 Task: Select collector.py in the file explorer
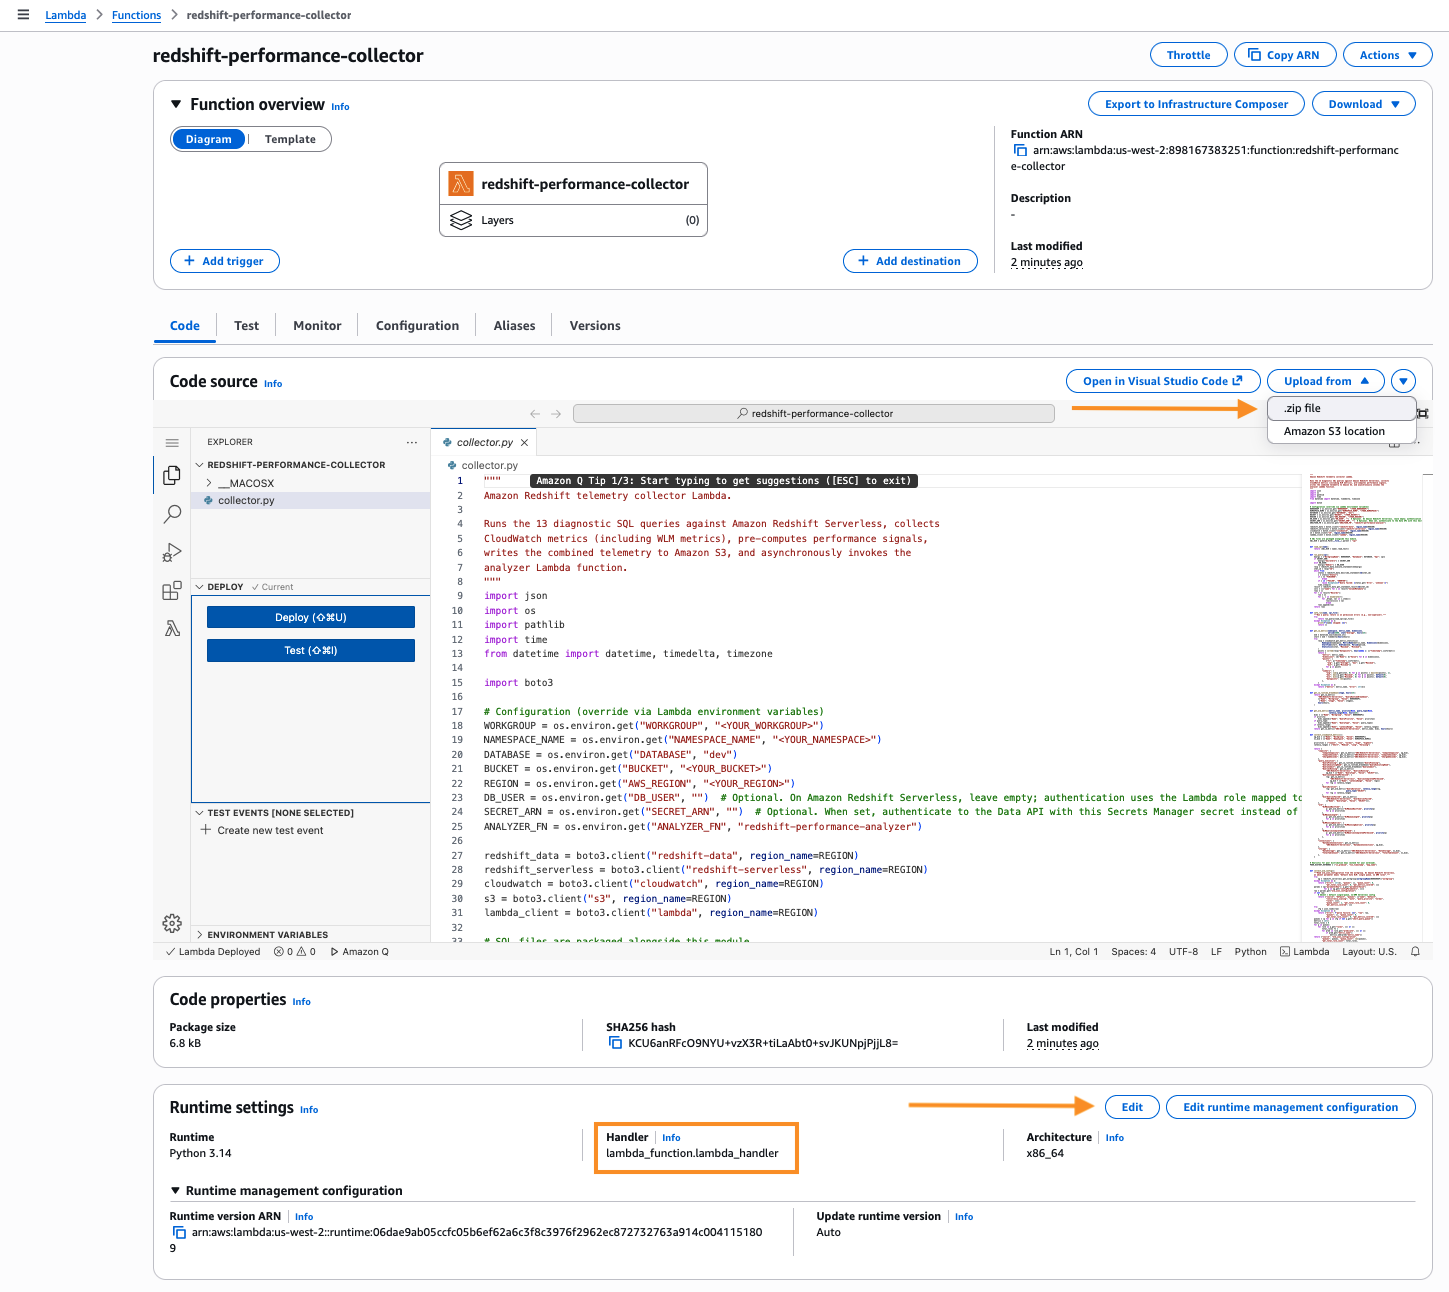[x=311, y=500]
